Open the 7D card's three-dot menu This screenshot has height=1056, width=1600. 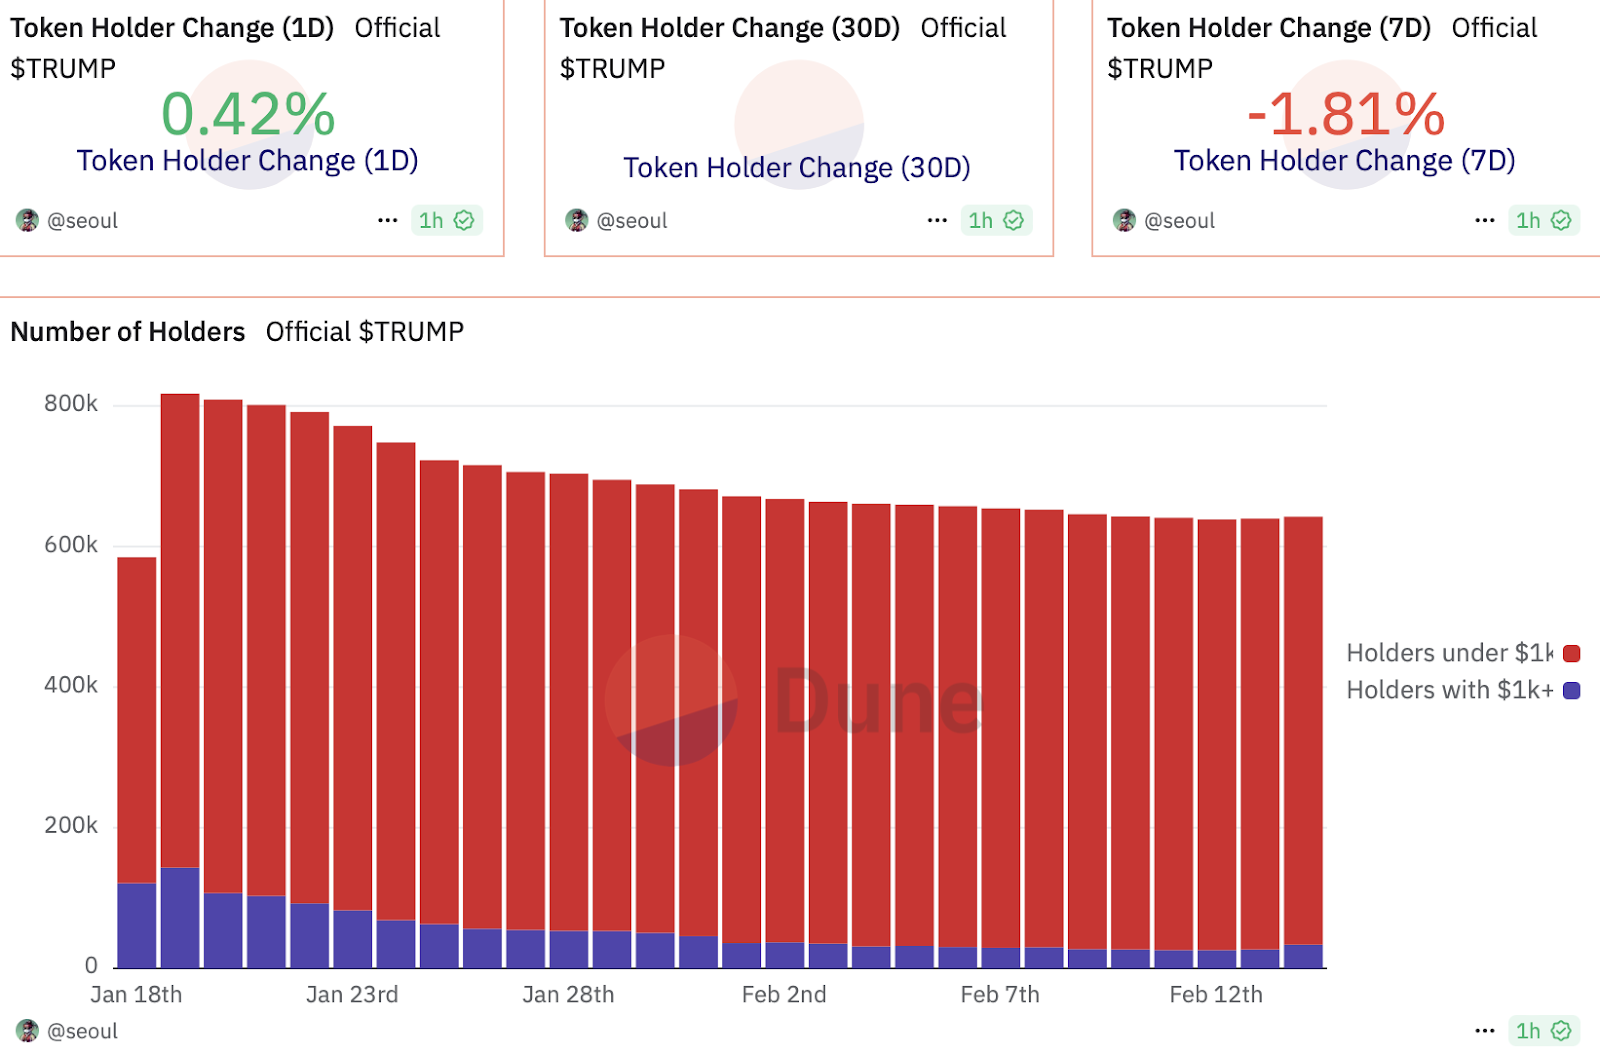(1485, 220)
